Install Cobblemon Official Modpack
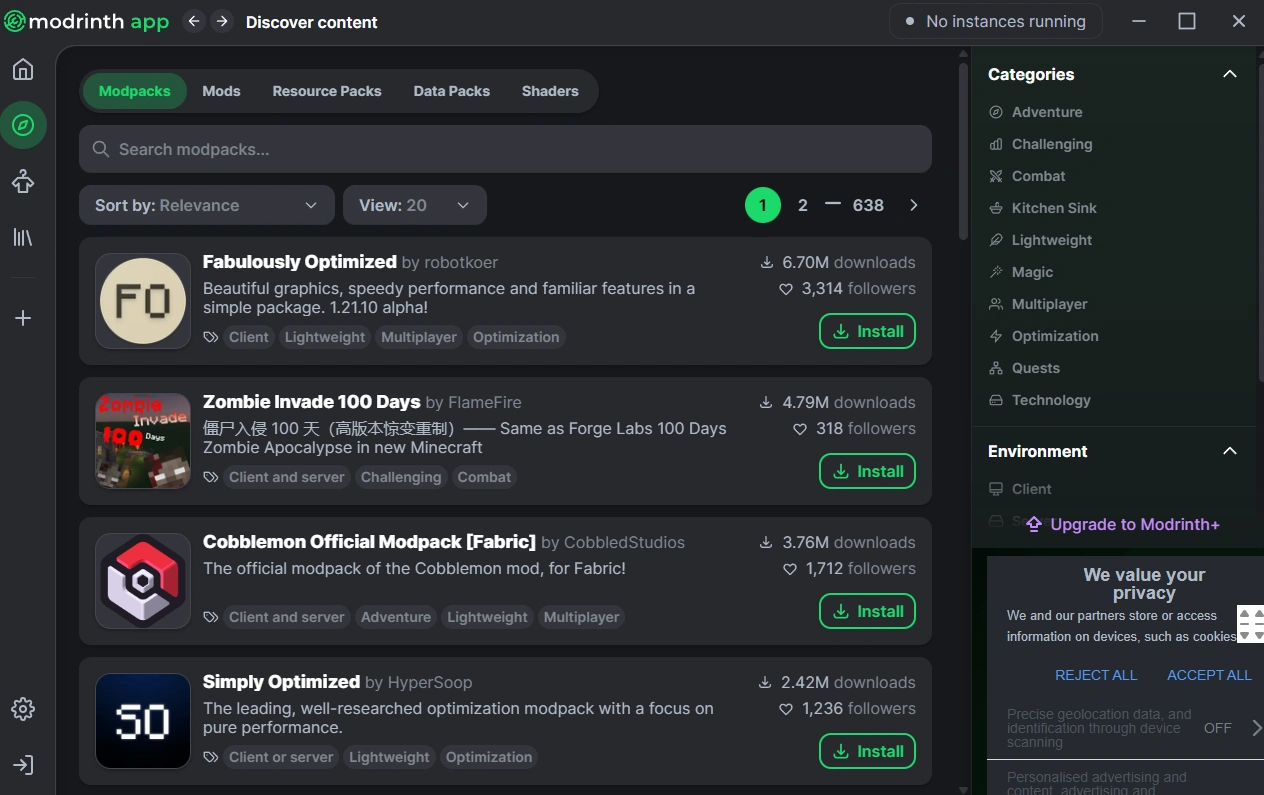This screenshot has height=795, width=1264. 867,611
